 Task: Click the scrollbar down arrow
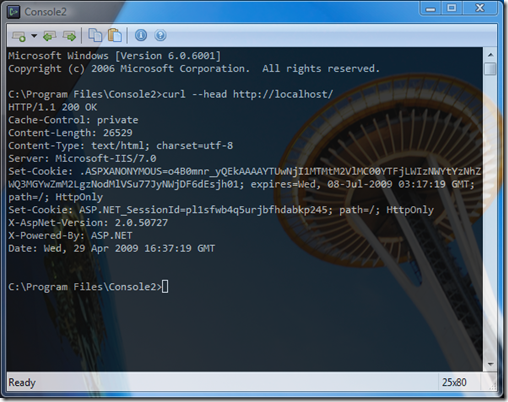[x=490, y=364]
